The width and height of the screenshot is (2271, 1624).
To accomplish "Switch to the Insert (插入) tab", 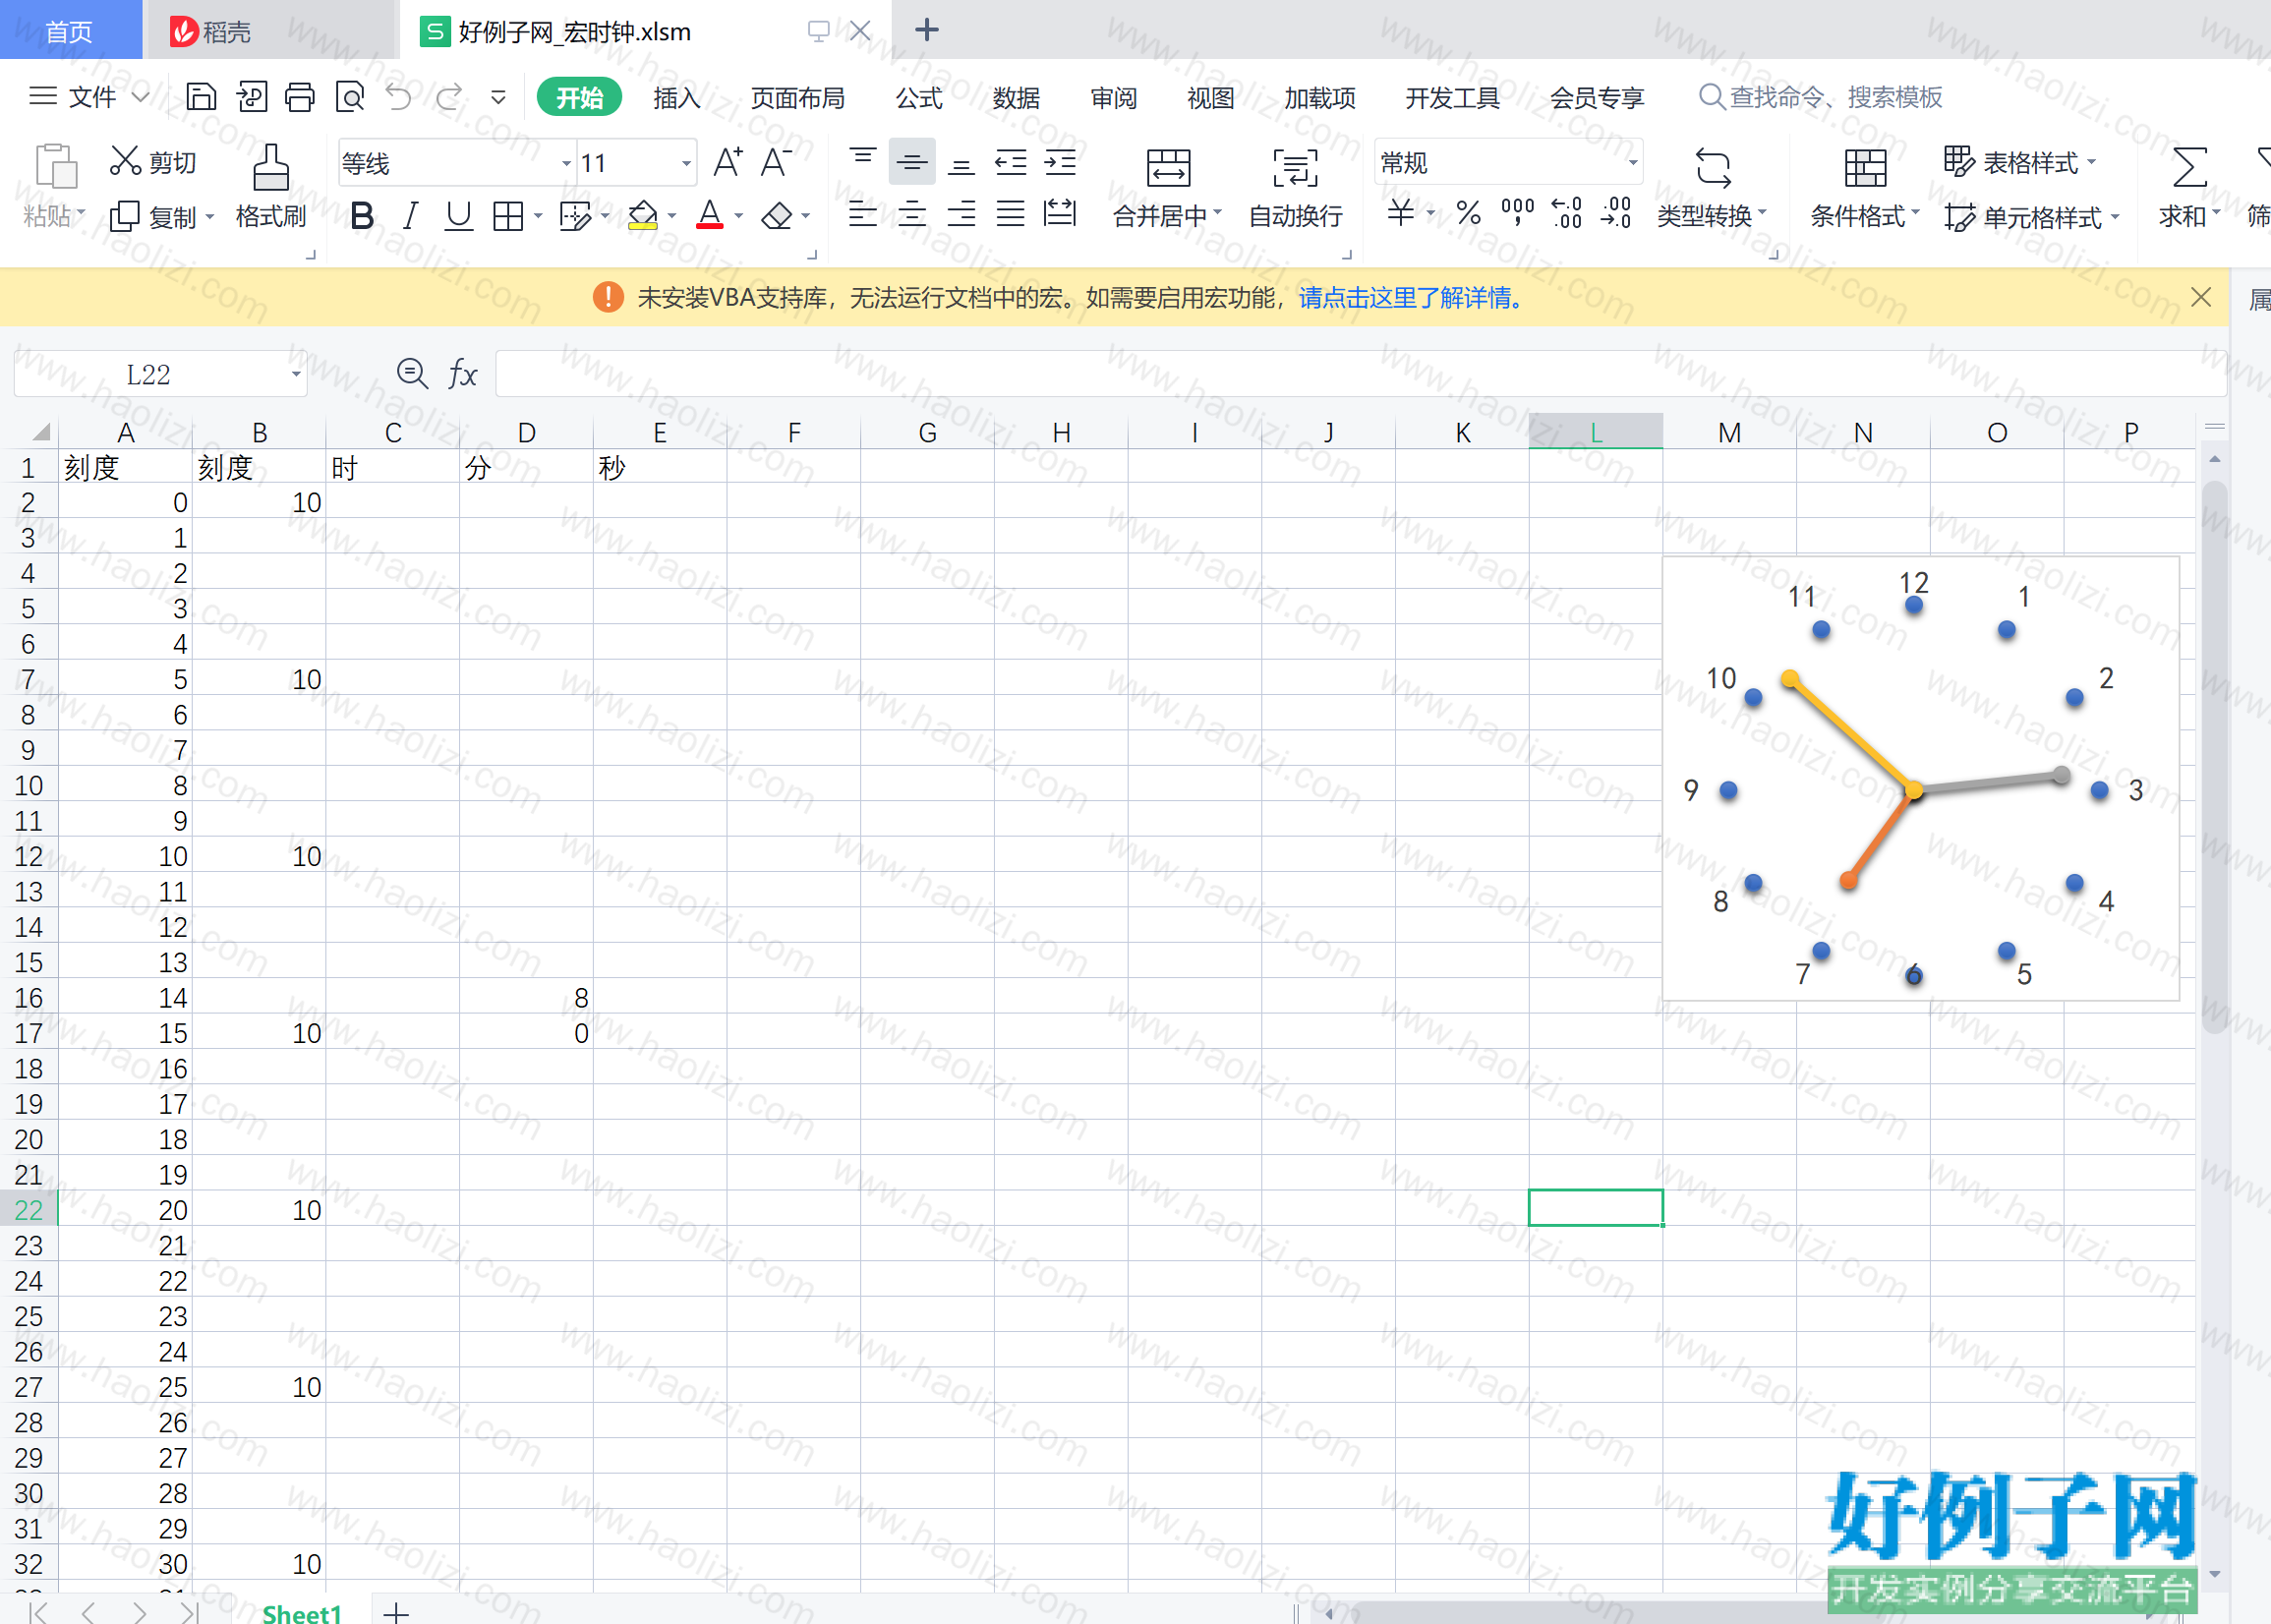I will [676, 97].
